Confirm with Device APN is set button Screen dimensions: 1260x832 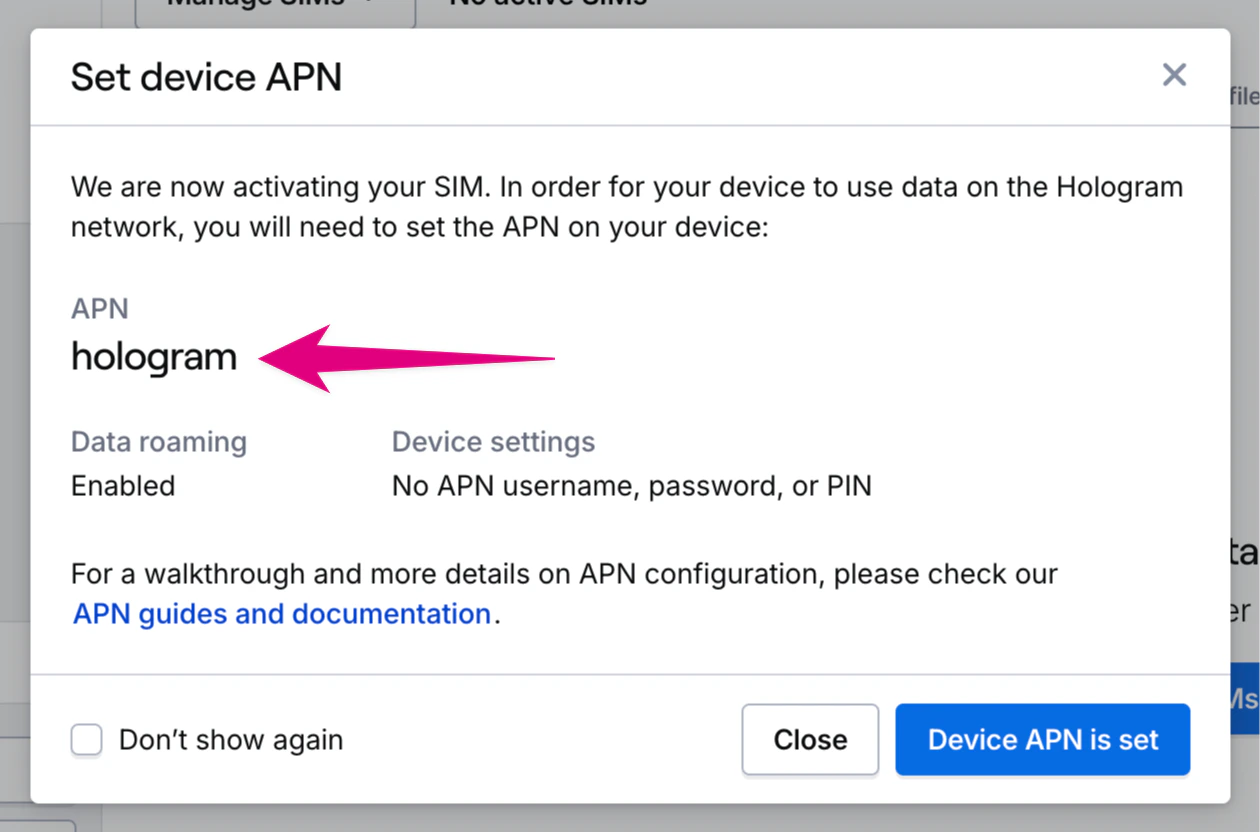click(1043, 740)
